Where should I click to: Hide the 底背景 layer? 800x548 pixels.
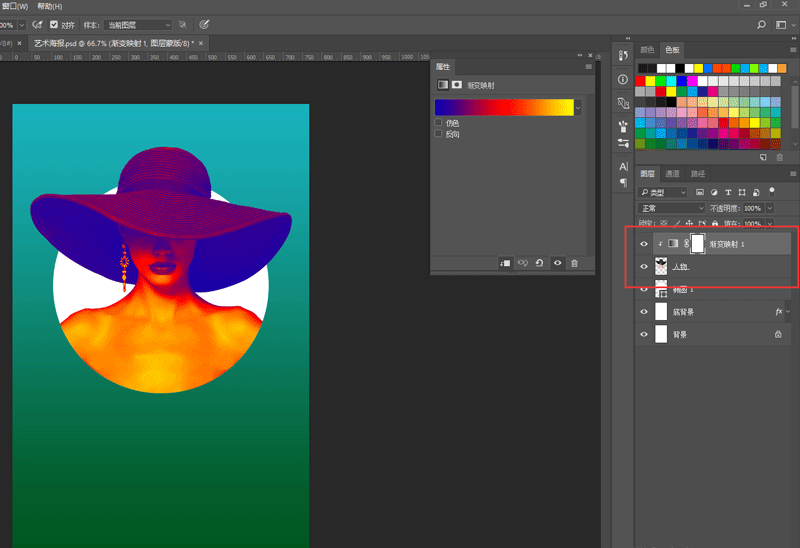[644, 312]
